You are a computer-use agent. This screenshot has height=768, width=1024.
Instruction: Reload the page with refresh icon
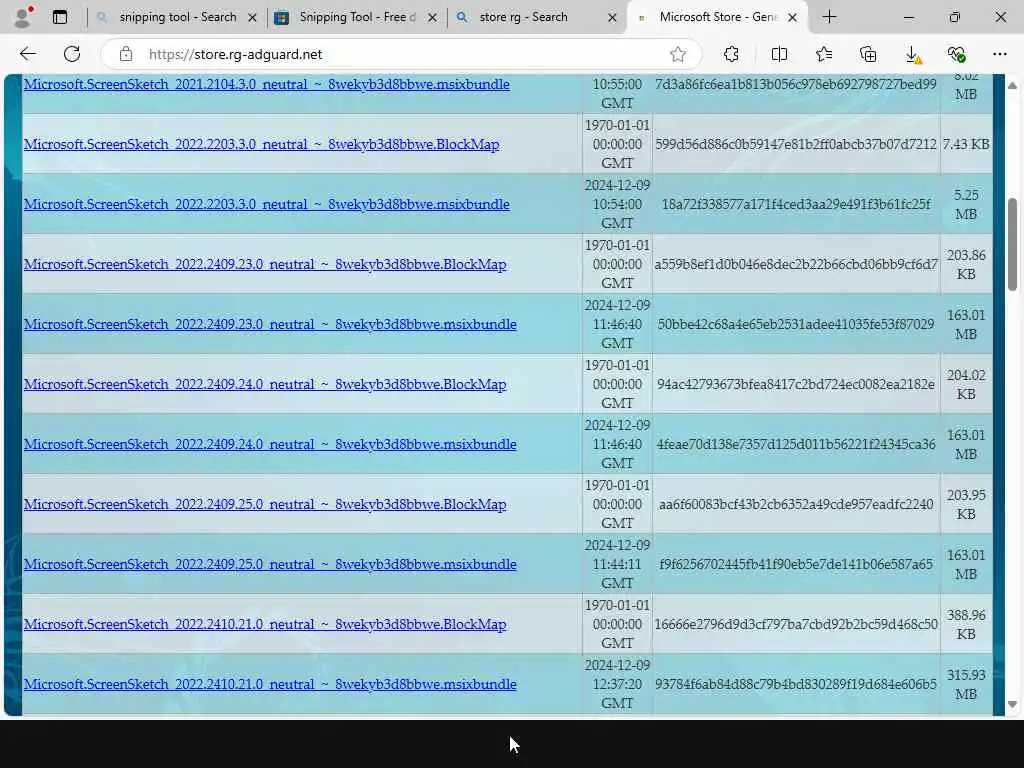(x=72, y=54)
